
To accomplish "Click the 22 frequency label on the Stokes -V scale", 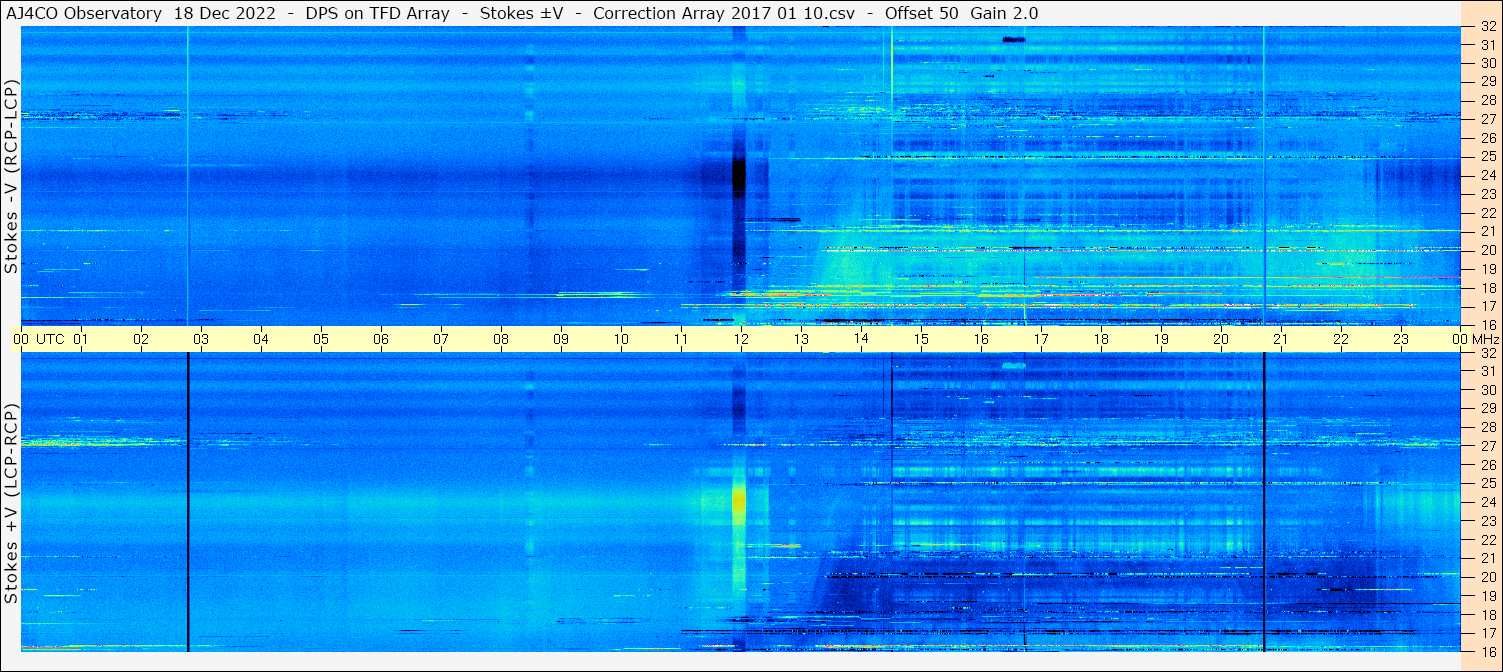I will 1487,213.
